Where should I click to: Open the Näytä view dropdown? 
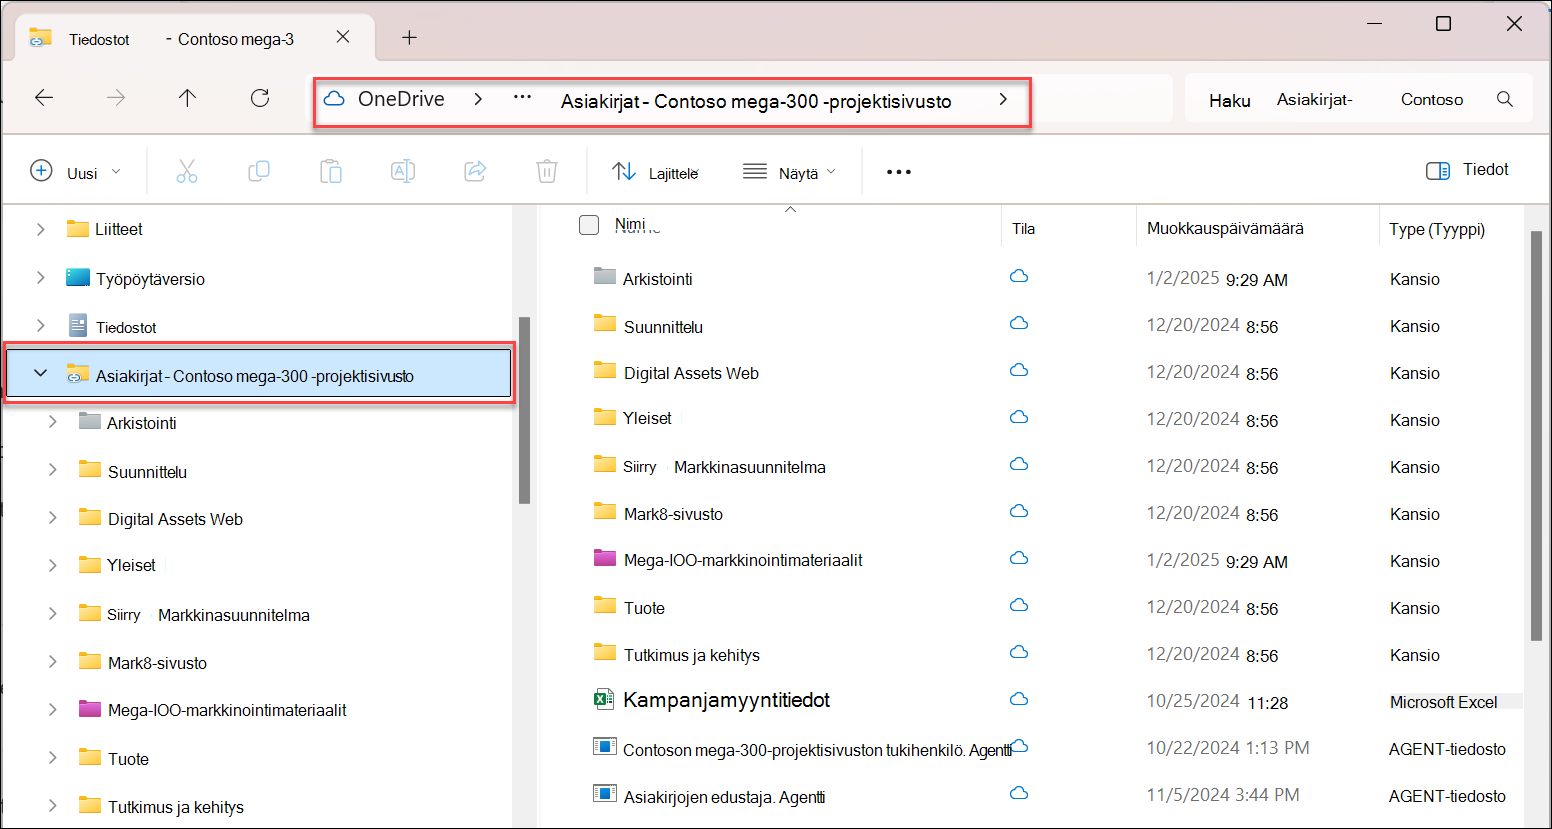coord(790,172)
